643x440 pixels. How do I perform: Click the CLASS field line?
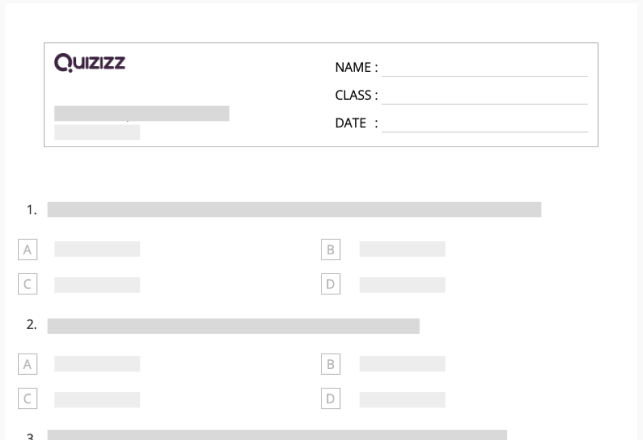pos(485,98)
